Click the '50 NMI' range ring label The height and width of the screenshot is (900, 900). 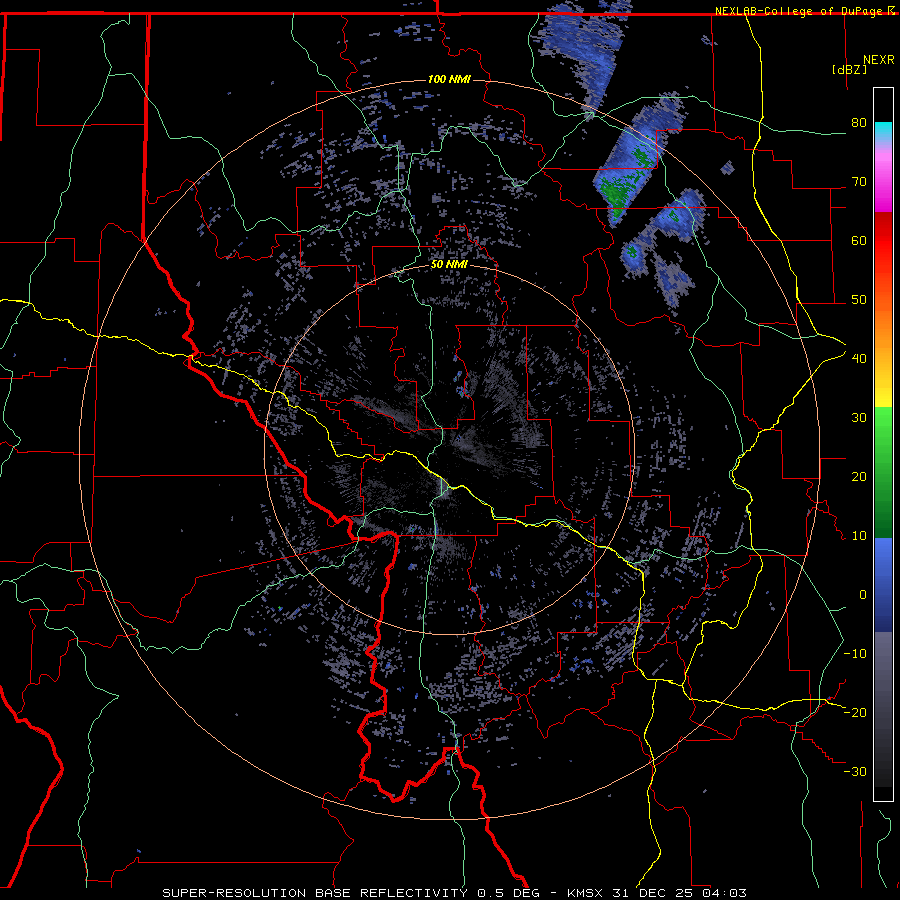click(449, 265)
